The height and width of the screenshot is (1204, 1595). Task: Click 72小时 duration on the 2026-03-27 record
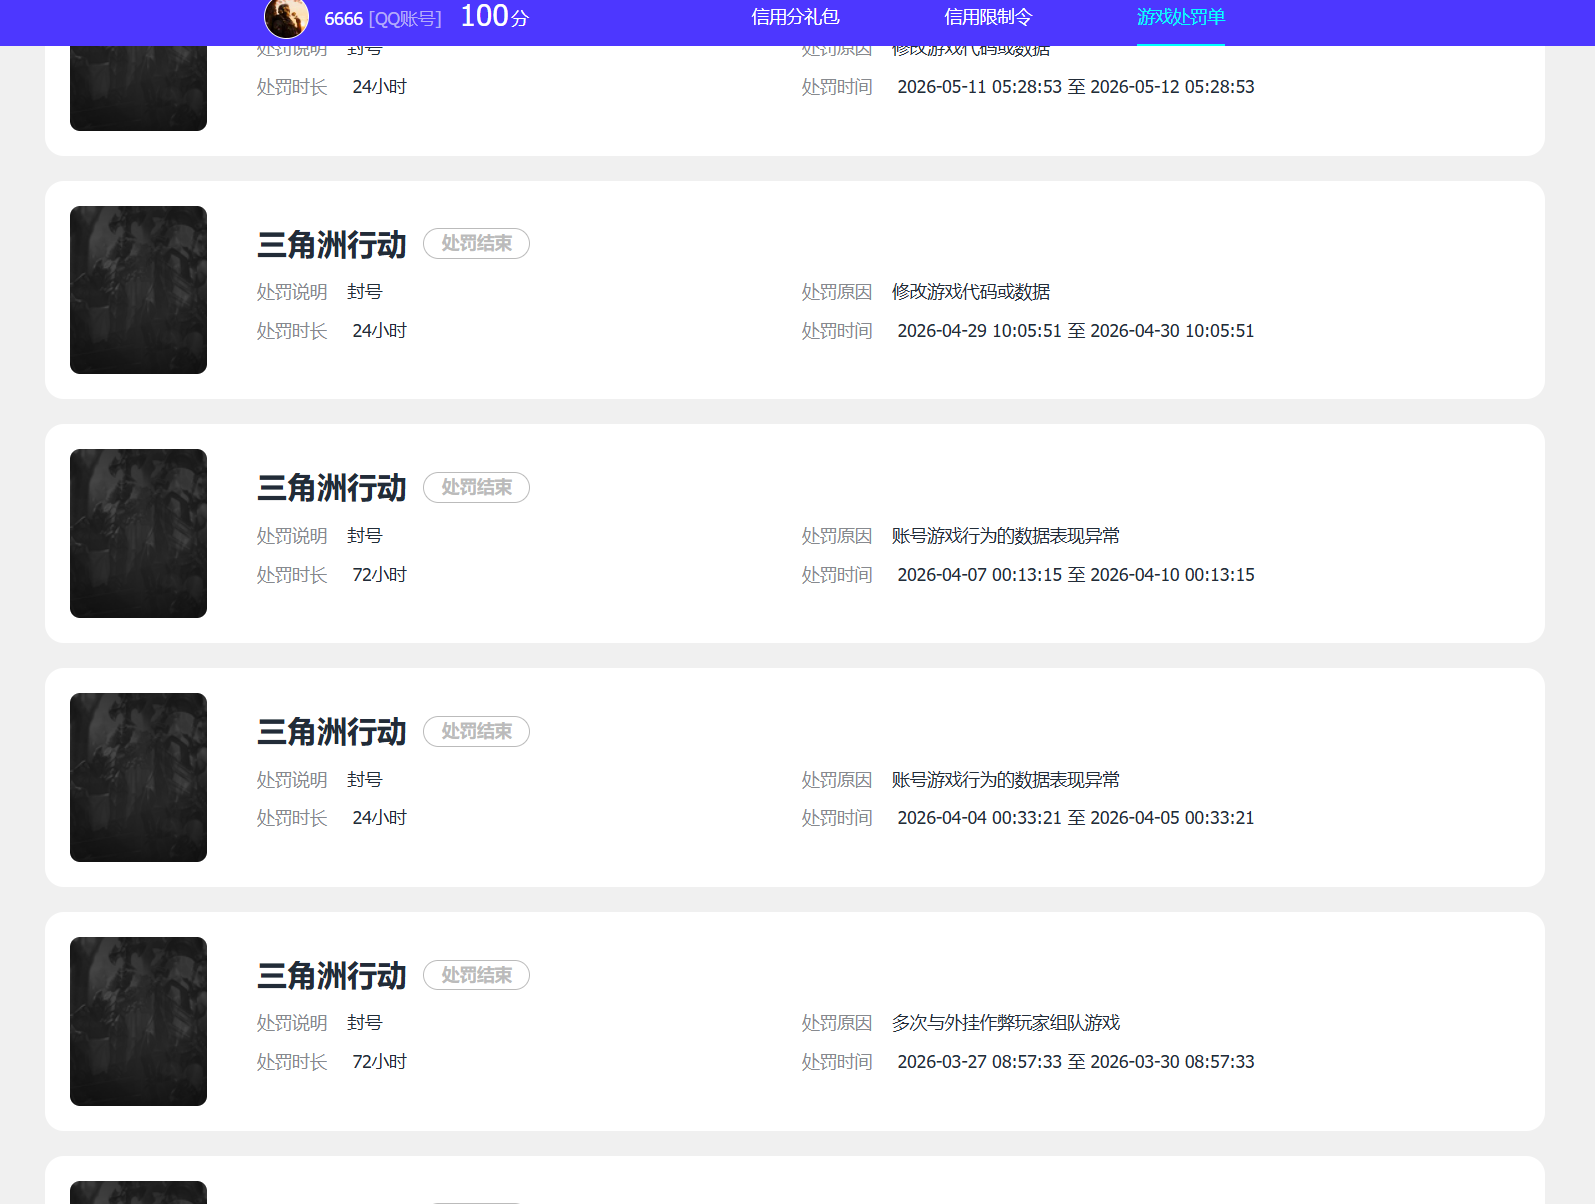click(x=380, y=1062)
